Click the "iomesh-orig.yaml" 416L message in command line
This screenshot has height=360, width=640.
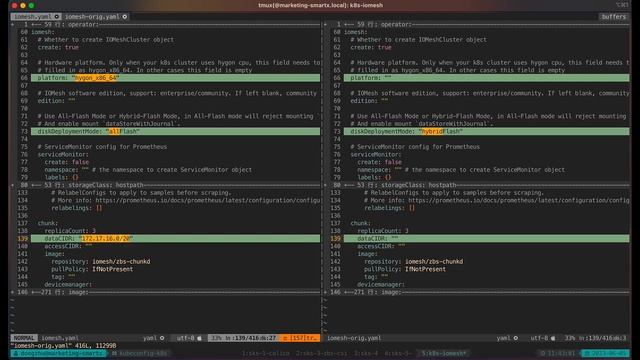pos(63,346)
